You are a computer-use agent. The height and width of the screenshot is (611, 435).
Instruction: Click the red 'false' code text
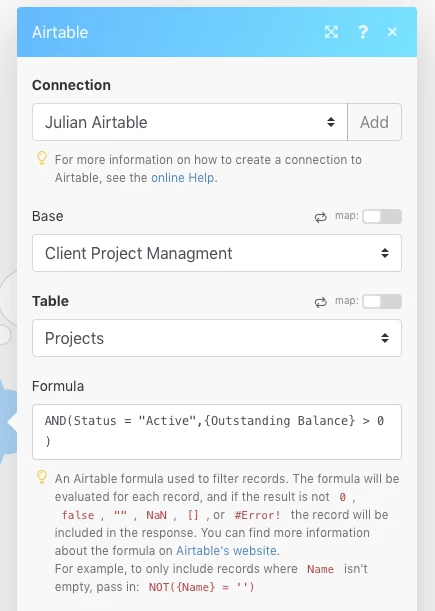tap(78, 515)
